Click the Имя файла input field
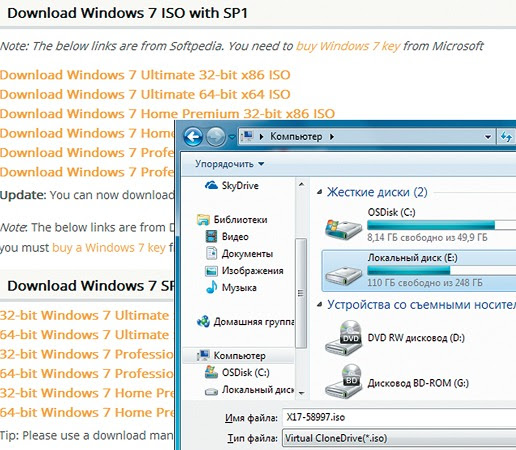 coord(399,417)
